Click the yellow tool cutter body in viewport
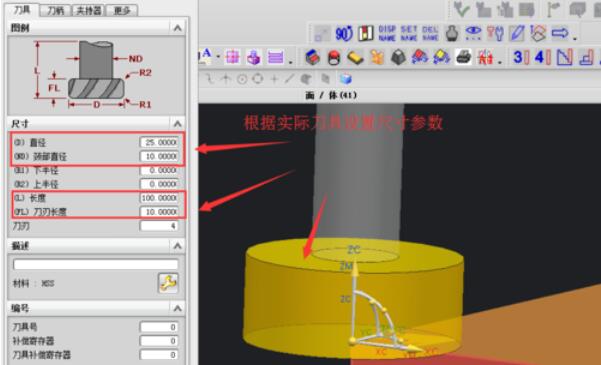Image resolution: width=601 pixels, height=365 pixels. (354, 298)
